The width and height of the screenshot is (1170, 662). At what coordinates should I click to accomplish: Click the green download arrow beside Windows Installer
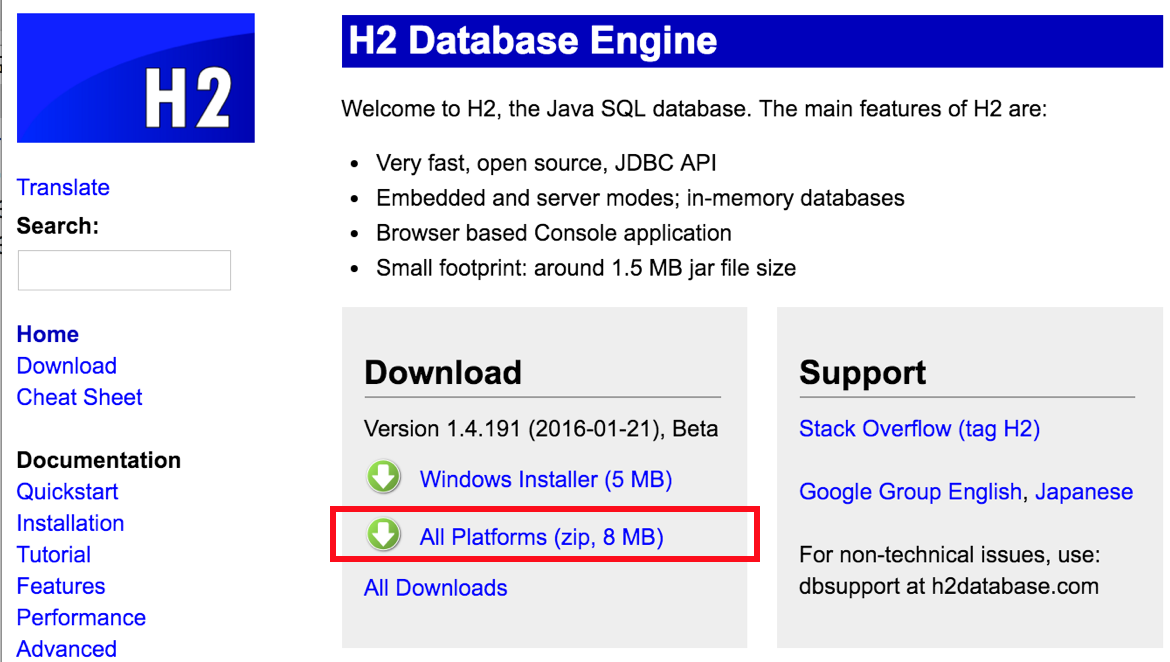(x=384, y=478)
